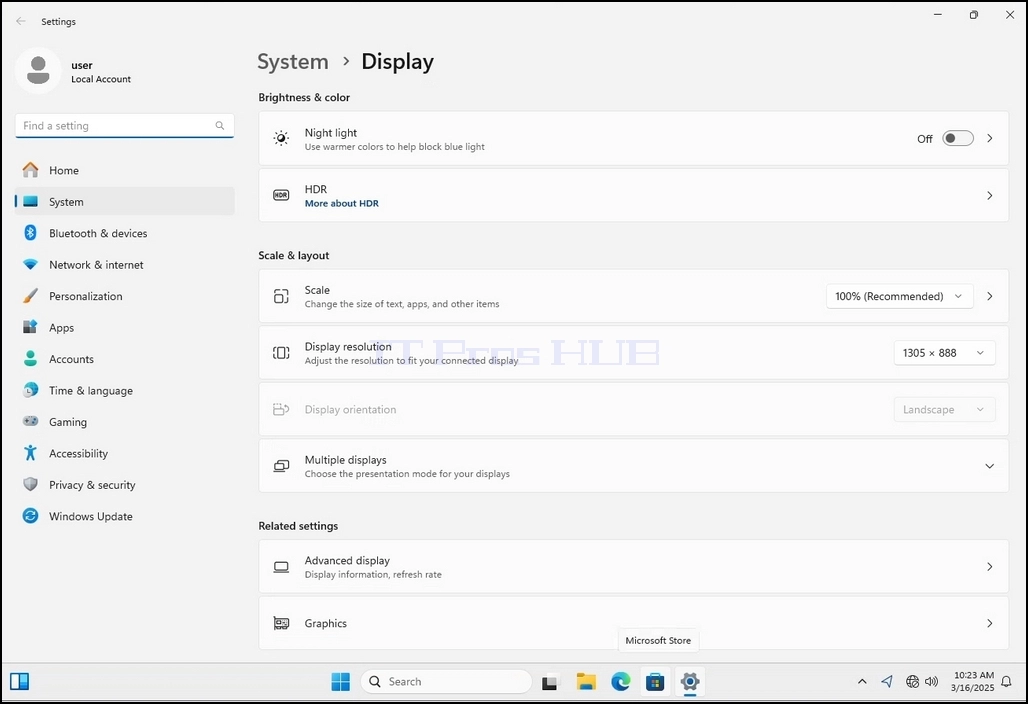Click the Settings gear on the taskbar
This screenshot has height=704, width=1028.
pos(690,682)
